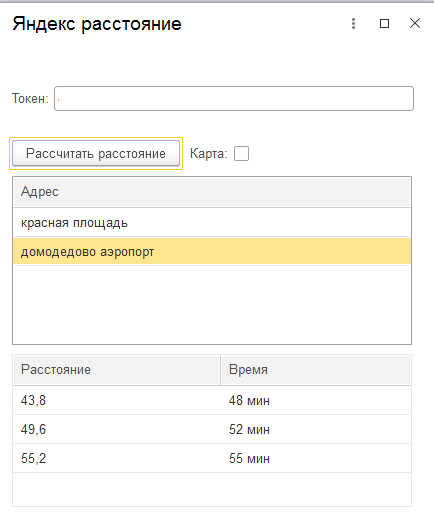The image size is (434, 519).
Task: Sort by the Расстояние column header
Action: [x=116, y=370]
